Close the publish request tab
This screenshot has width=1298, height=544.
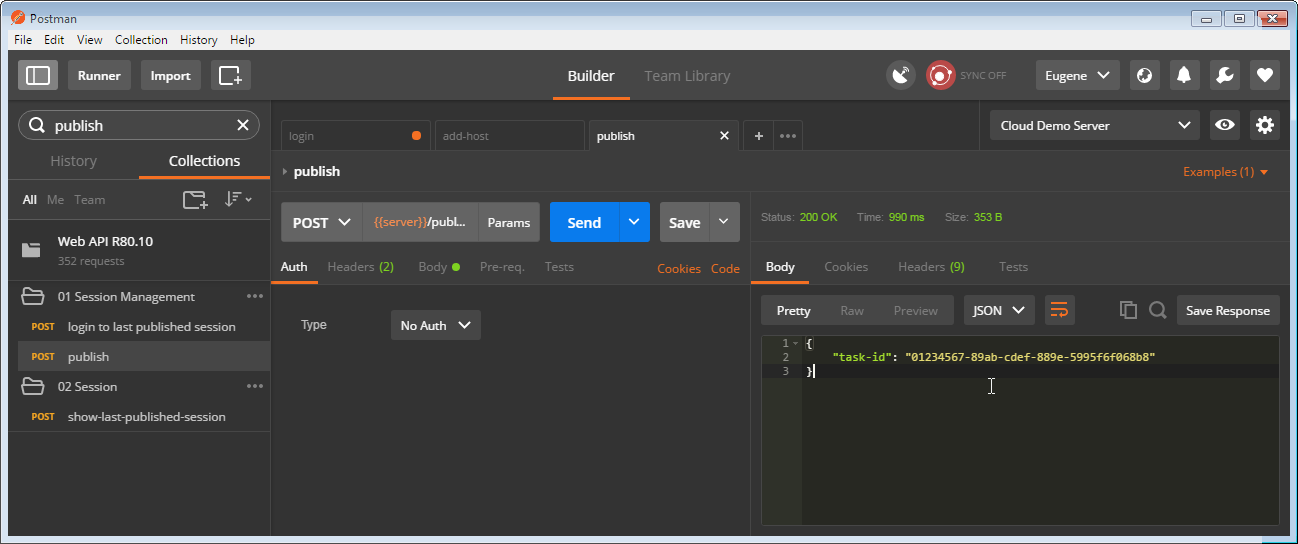(x=724, y=136)
